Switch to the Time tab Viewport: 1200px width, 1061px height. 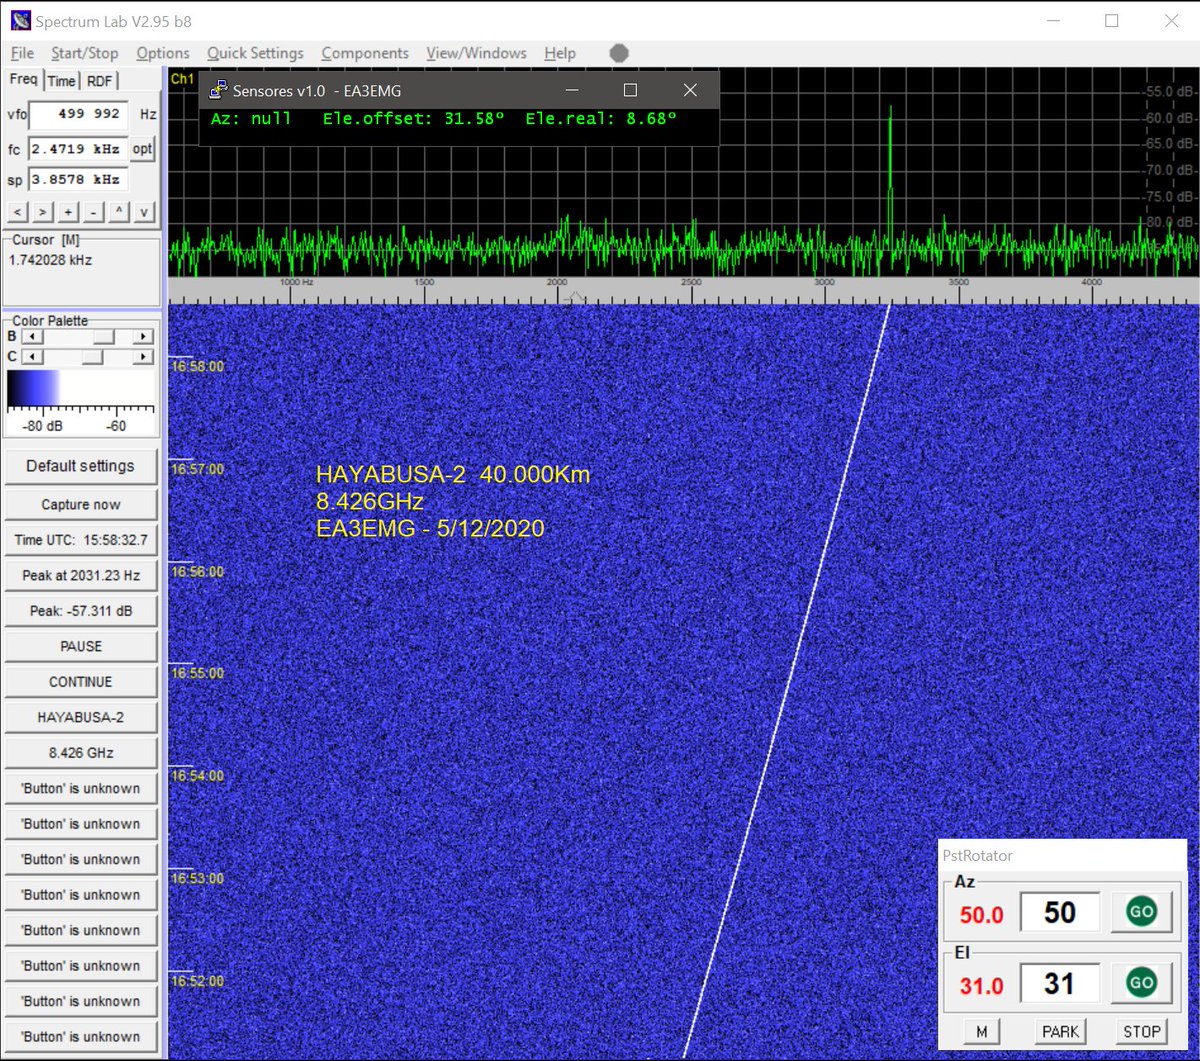(61, 80)
